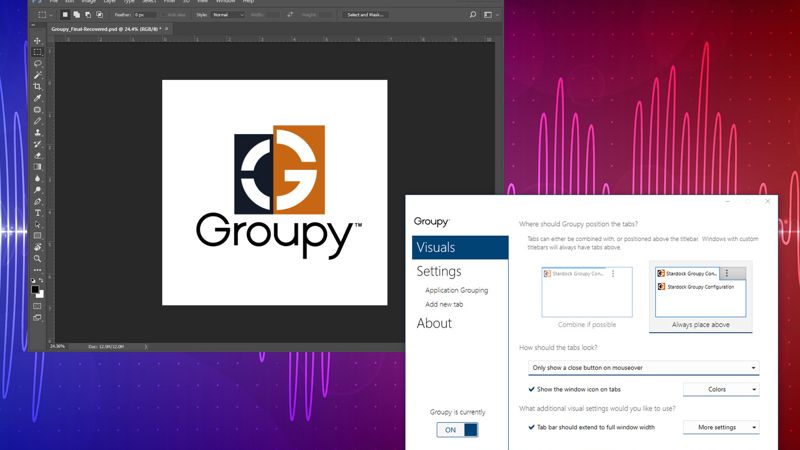The image size is (800, 450).
Task: Select the Hand tool
Action: pyautogui.click(x=37, y=247)
